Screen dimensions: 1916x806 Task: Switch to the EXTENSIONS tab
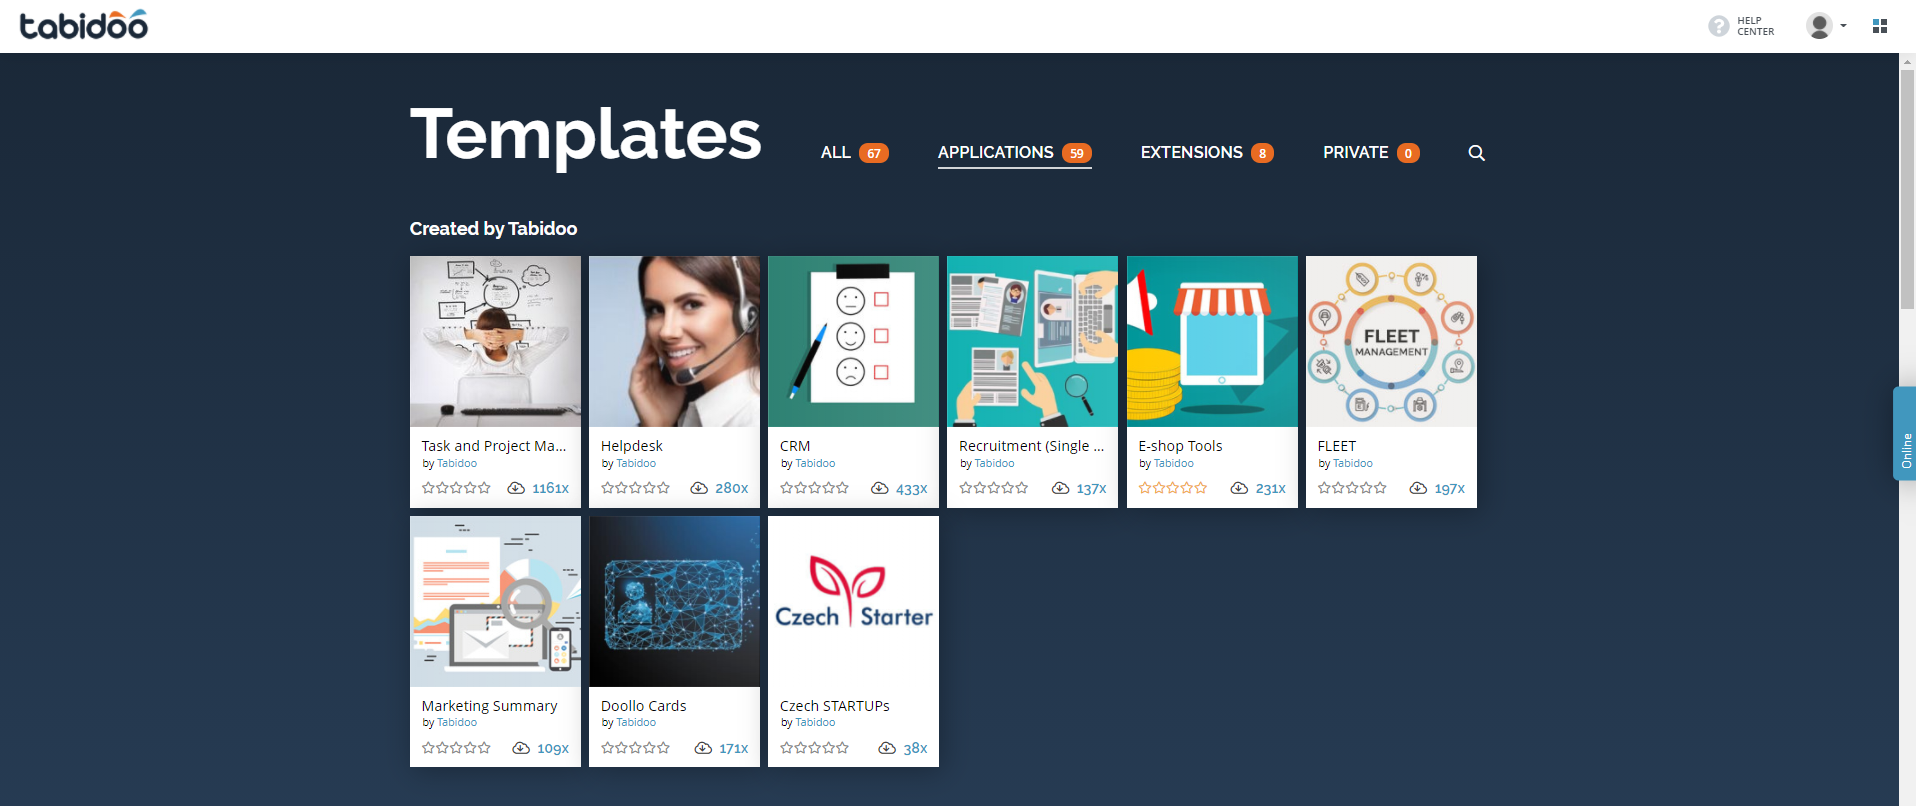(1207, 153)
